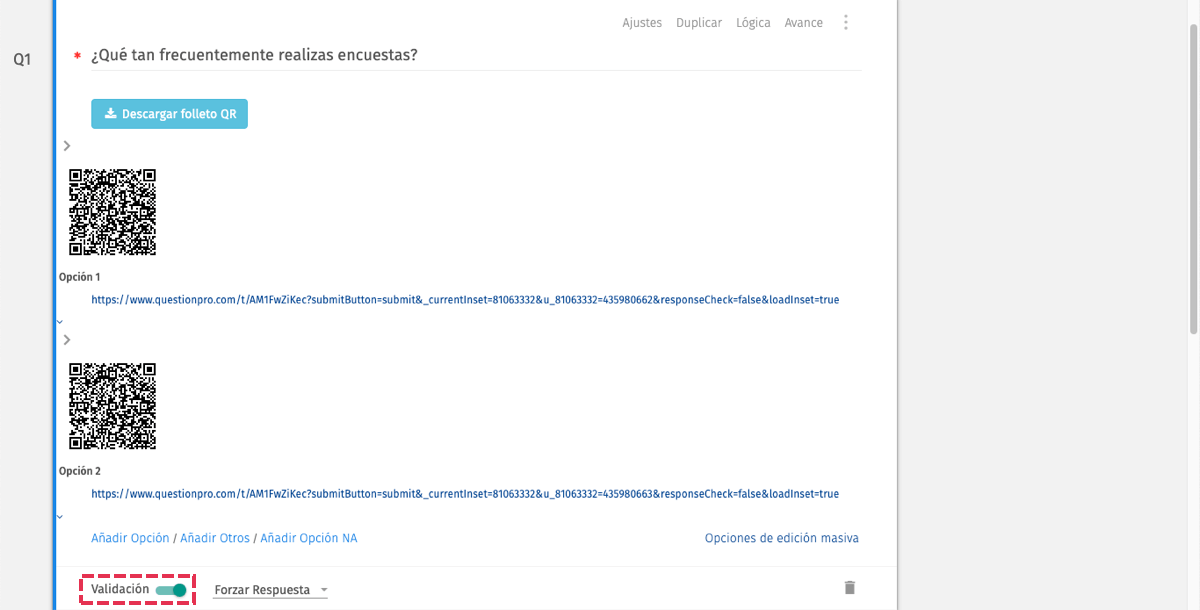The height and width of the screenshot is (610, 1200).
Task: Click the Añadir Opción link
Action: coord(130,538)
